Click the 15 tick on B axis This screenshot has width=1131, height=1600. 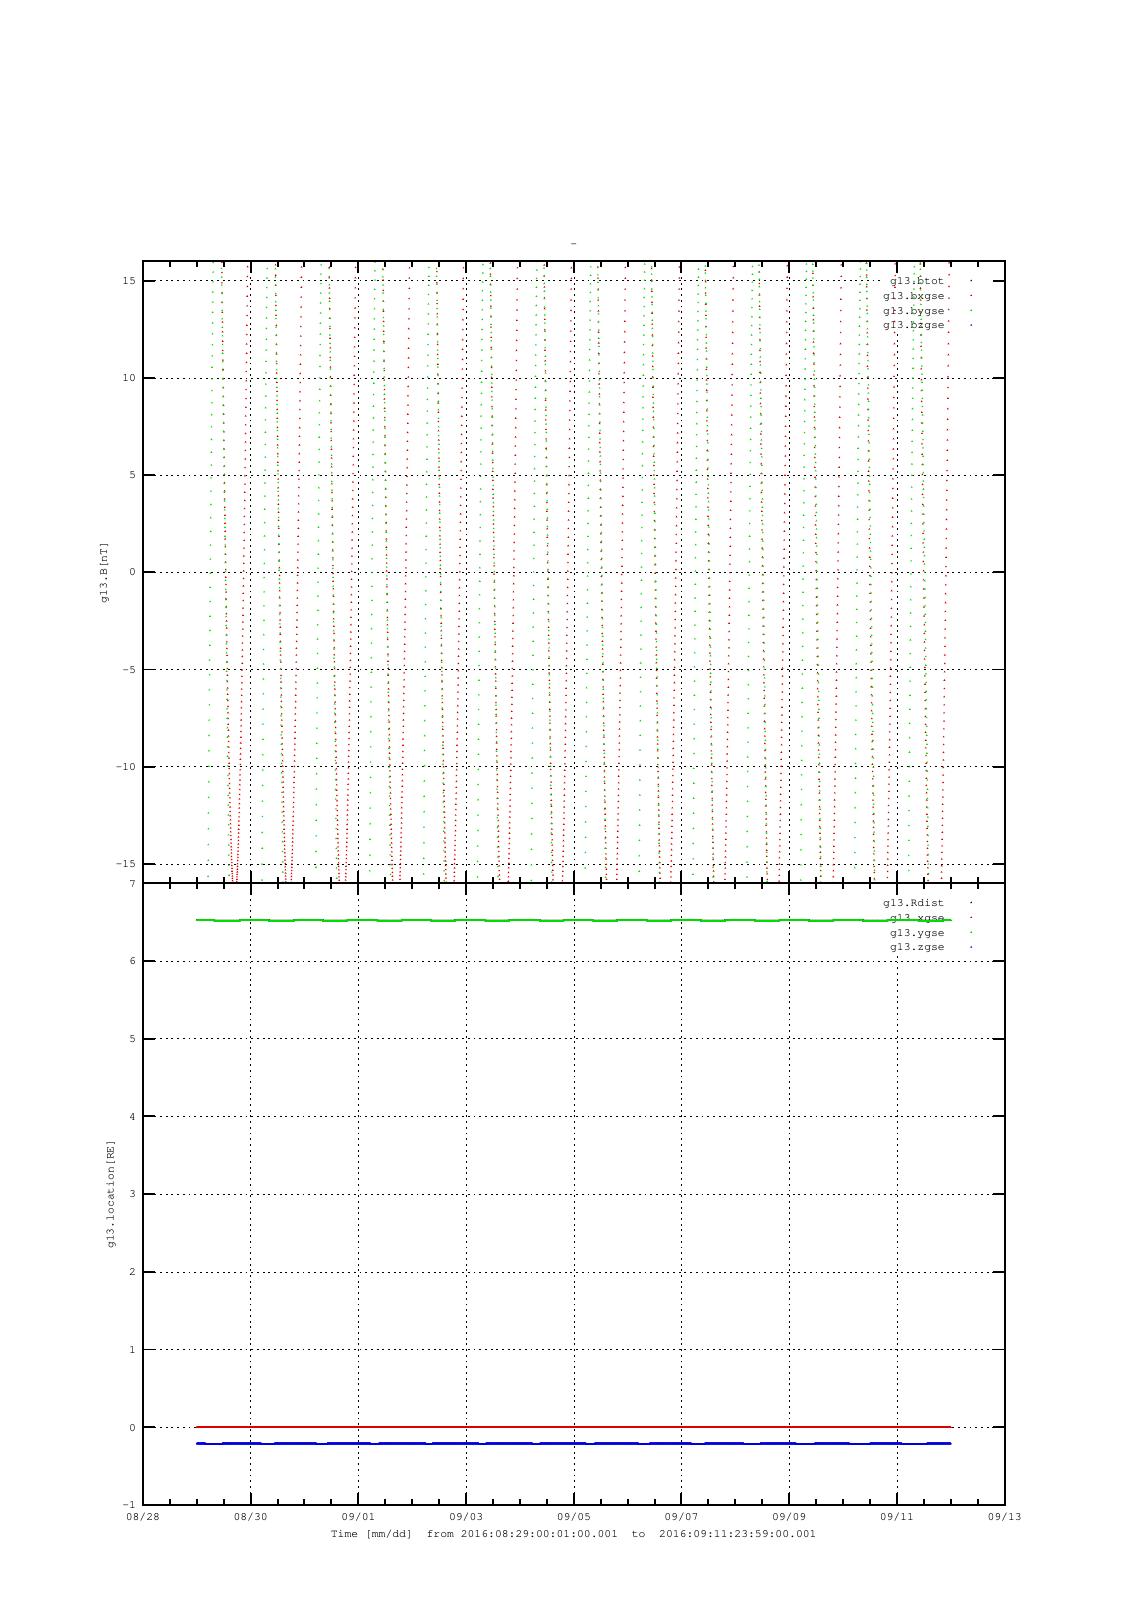[x=129, y=281]
